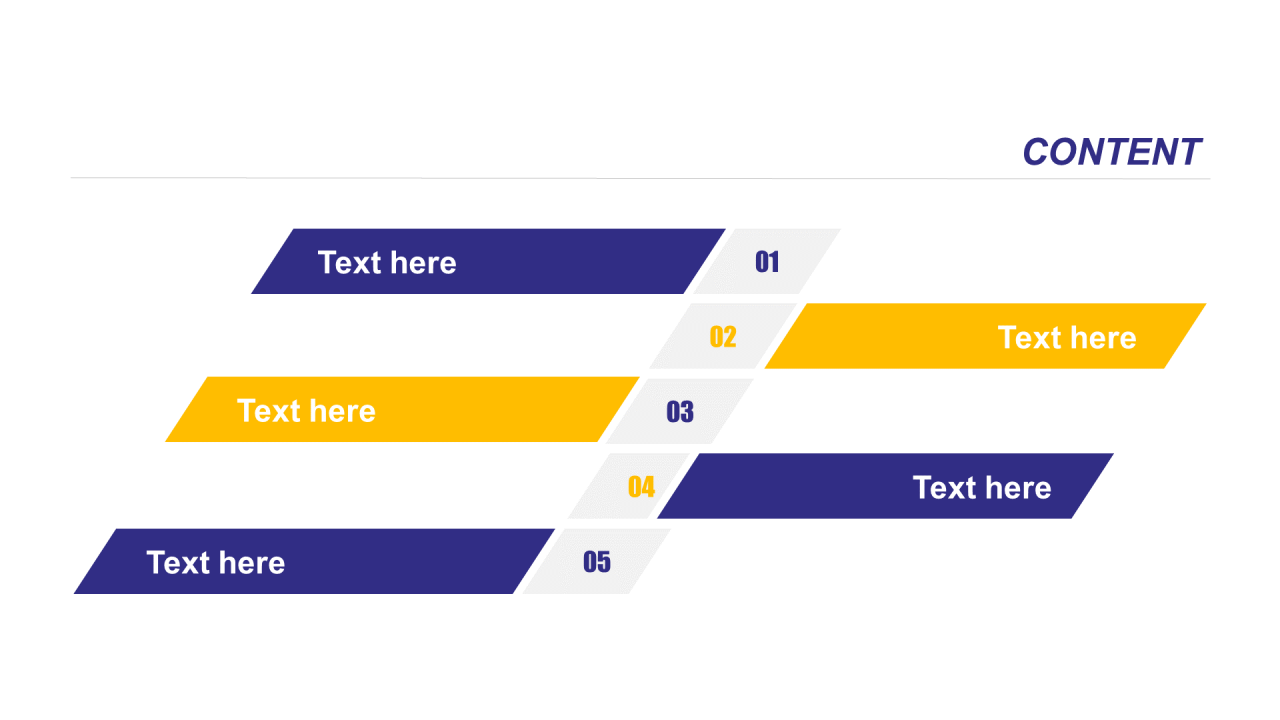The width and height of the screenshot is (1280, 720).
Task: Click the CONTENT title text
Action: [x=1111, y=152]
